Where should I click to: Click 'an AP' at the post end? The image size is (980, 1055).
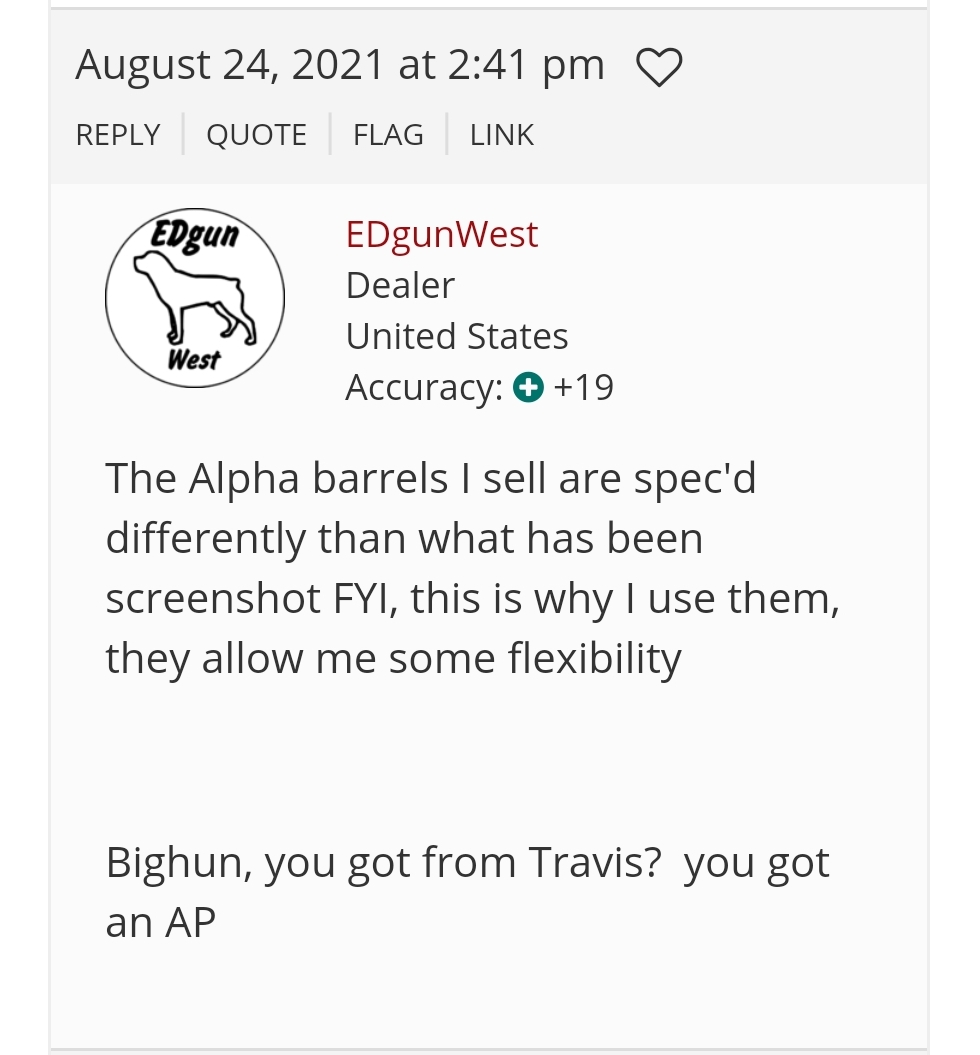[x=161, y=922]
